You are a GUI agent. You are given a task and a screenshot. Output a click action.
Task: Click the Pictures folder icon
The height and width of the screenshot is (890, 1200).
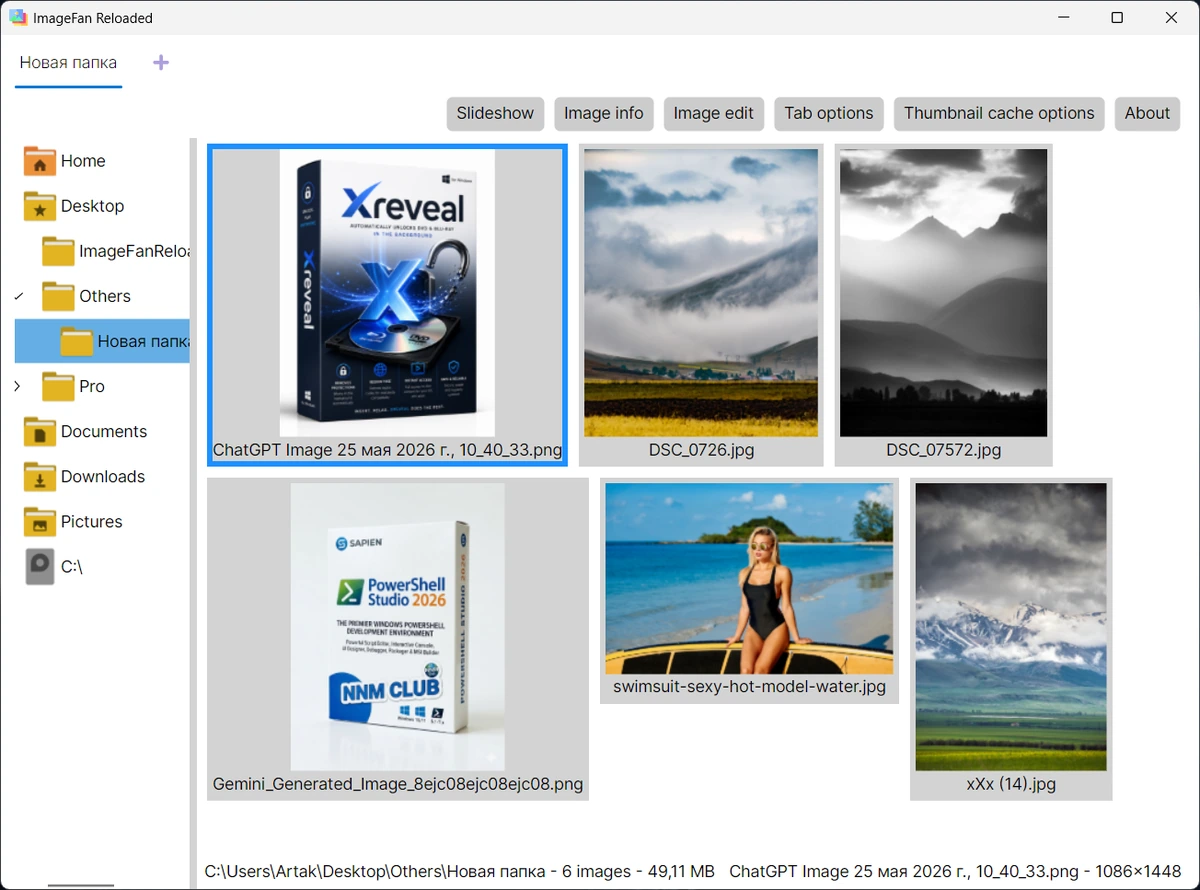coord(39,521)
